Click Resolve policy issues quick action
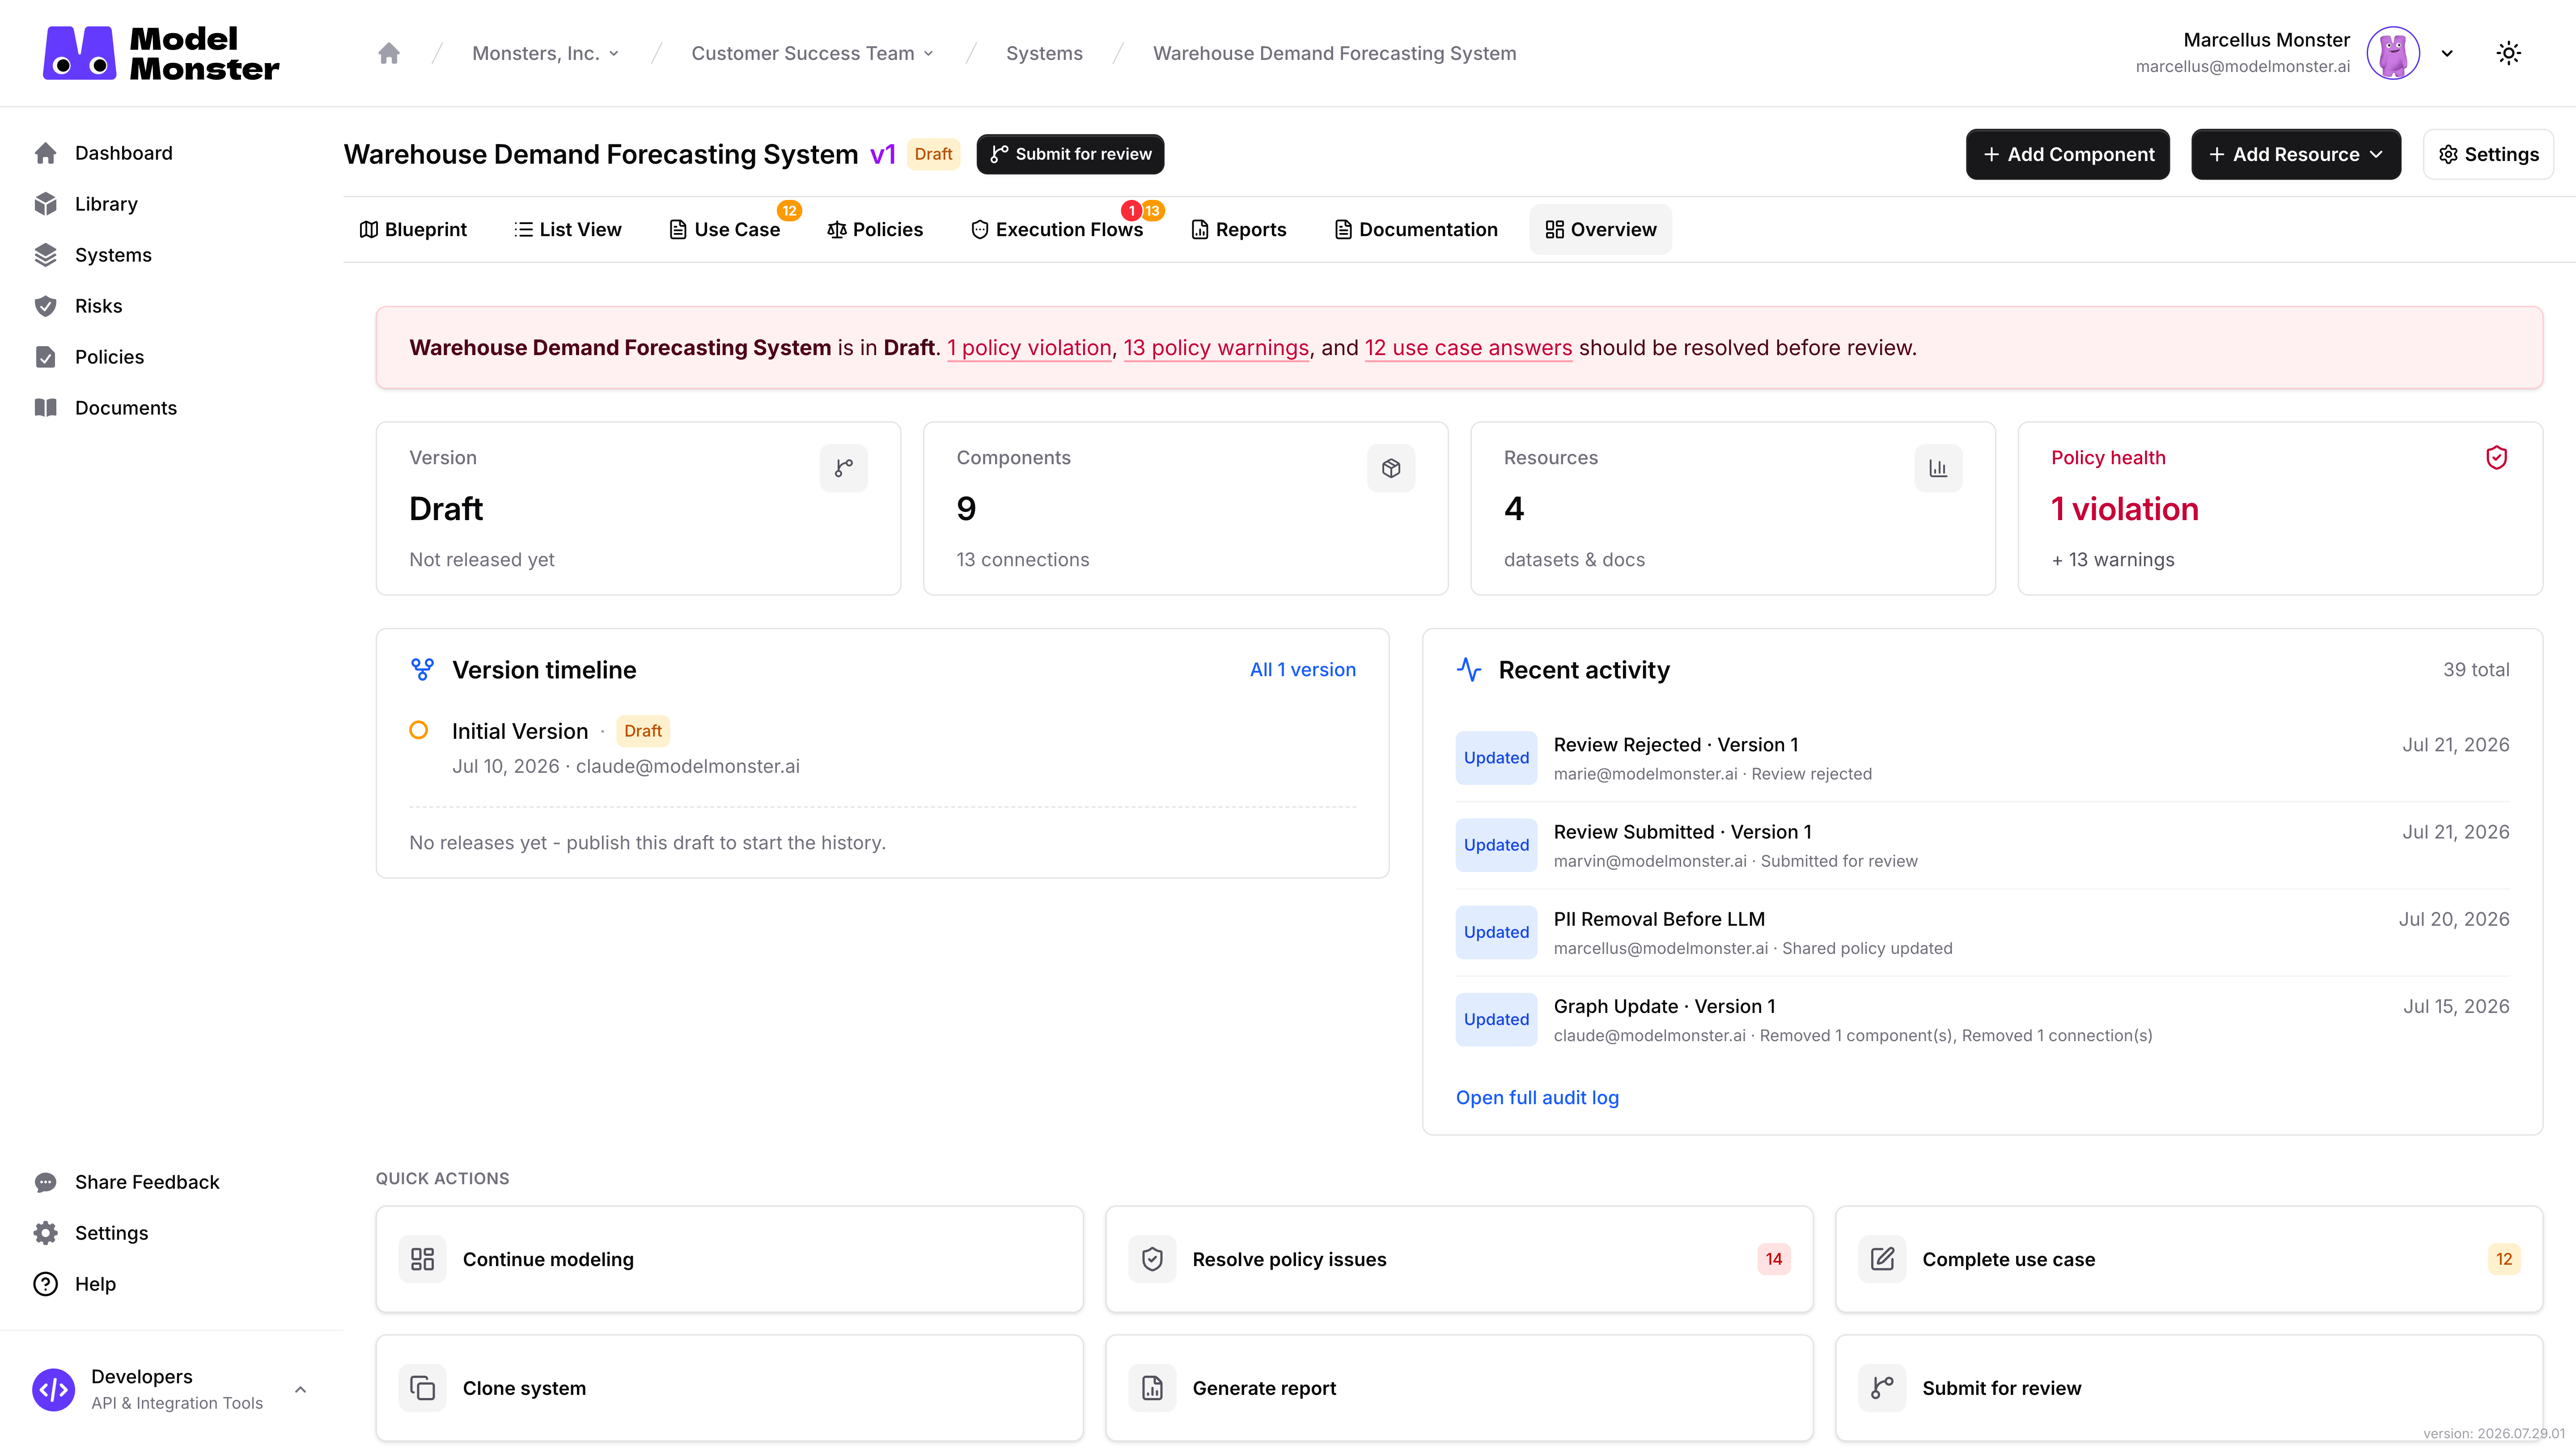Image resolution: width=2576 pixels, height=1449 pixels. click(1459, 1259)
